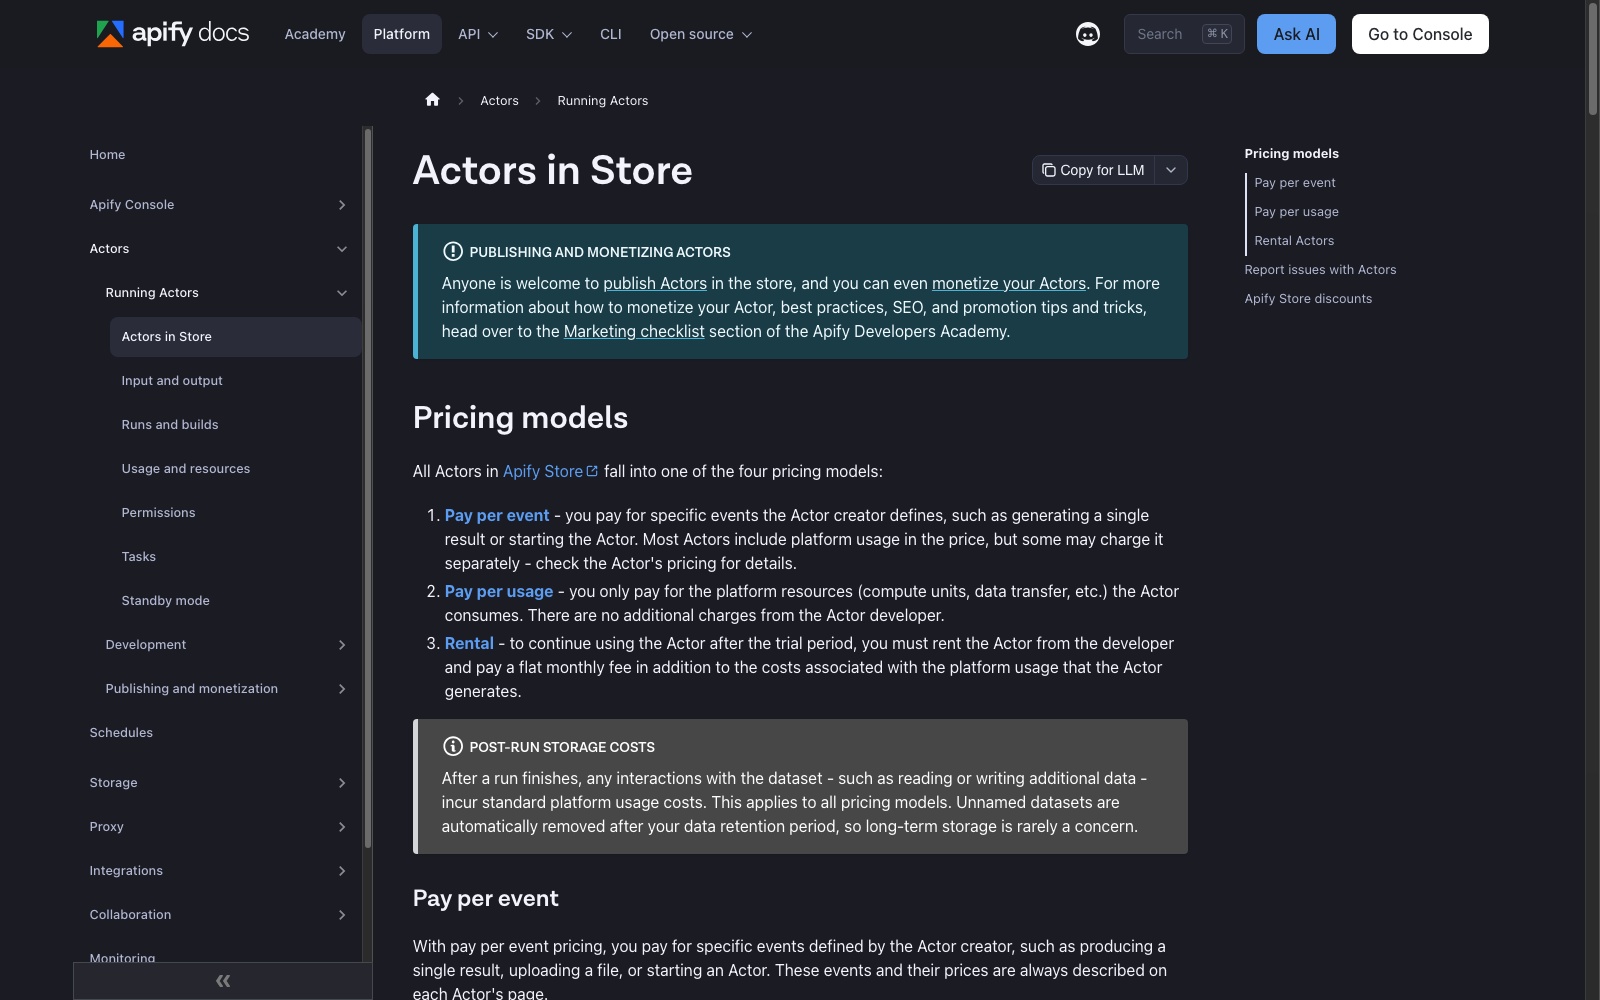Click the home breadcrumb icon
This screenshot has height=1000, width=1600.
point(432,100)
